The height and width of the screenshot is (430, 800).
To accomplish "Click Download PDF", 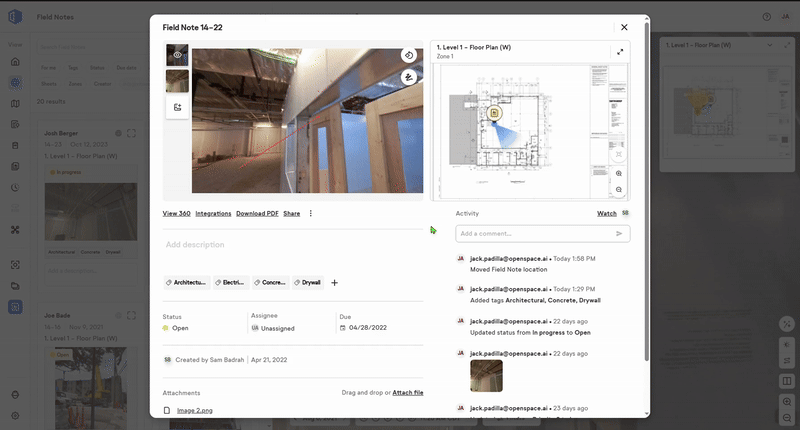I will [257, 214].
